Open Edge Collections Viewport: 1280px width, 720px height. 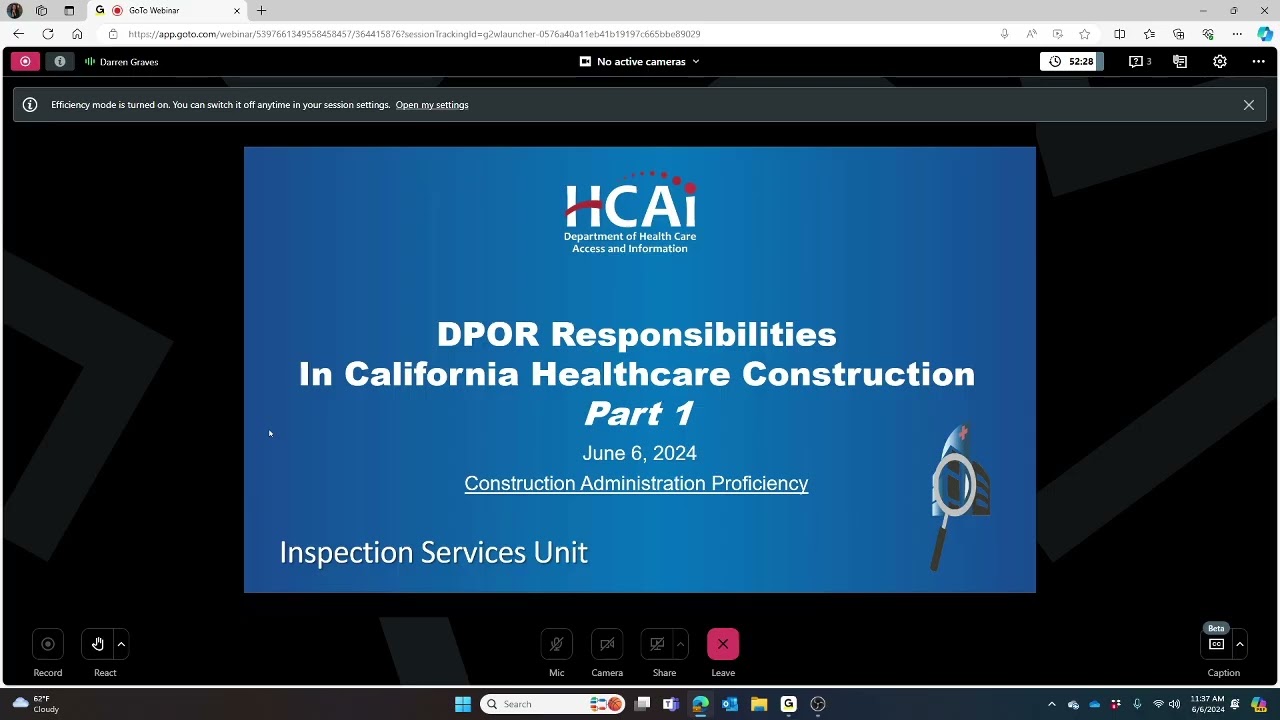click(x=1178, y=34)
